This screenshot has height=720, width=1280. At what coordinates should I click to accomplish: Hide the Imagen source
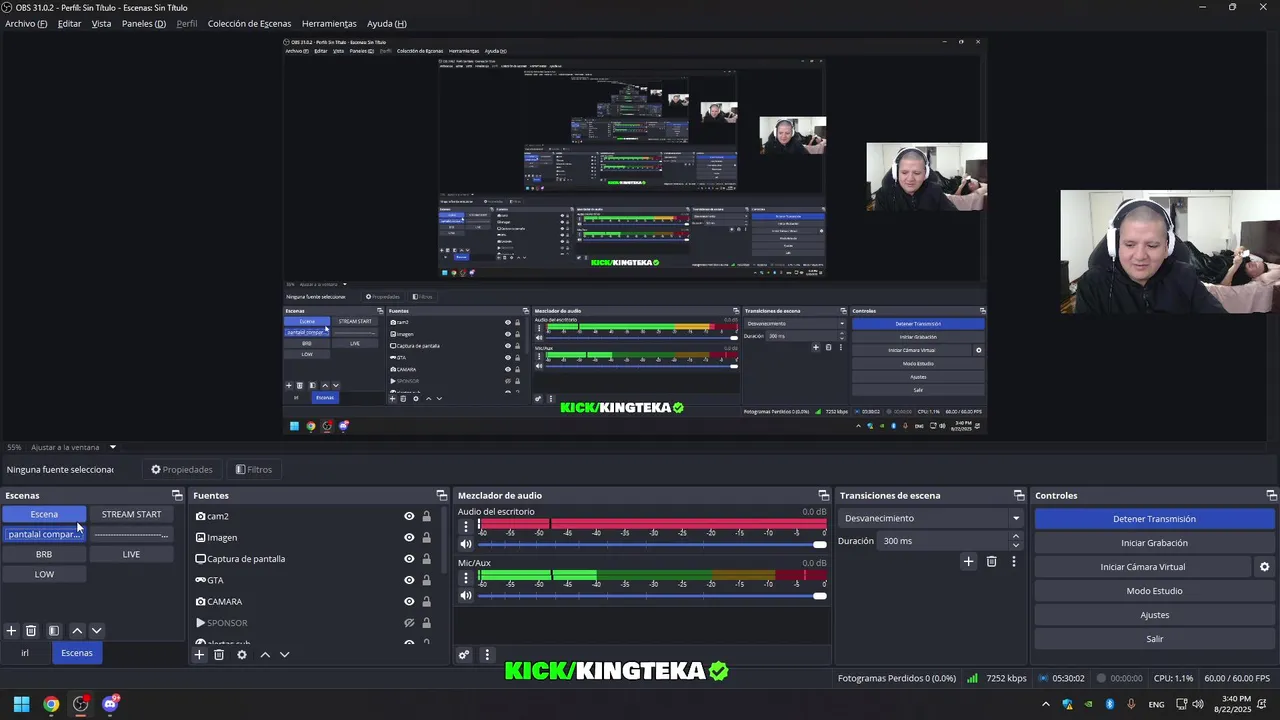pyautogui.click(x=409, y=538)
